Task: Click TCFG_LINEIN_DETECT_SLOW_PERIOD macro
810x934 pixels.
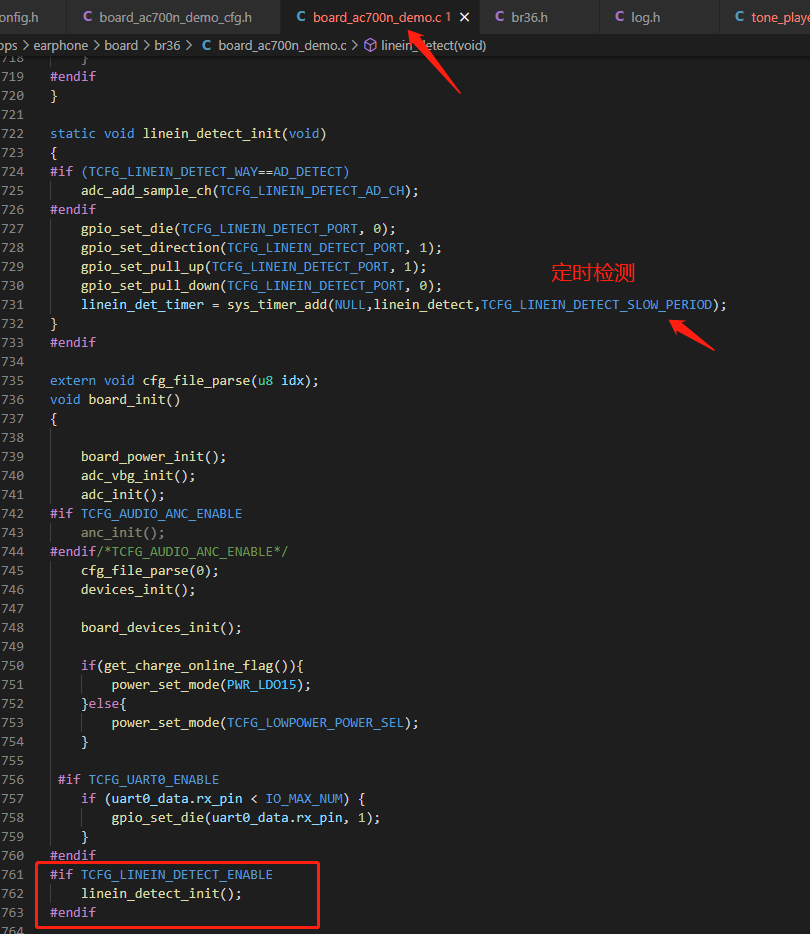Action: [597, 305]
